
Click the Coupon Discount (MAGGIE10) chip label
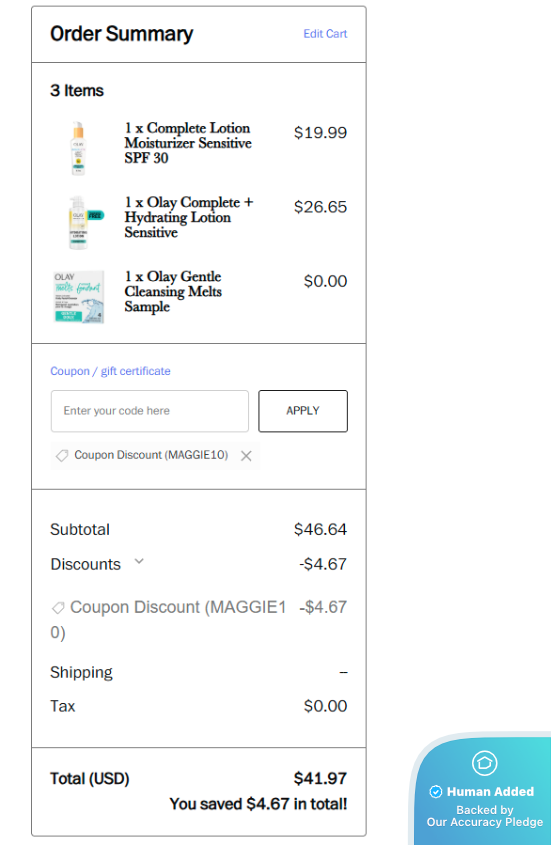click(151, 455)
